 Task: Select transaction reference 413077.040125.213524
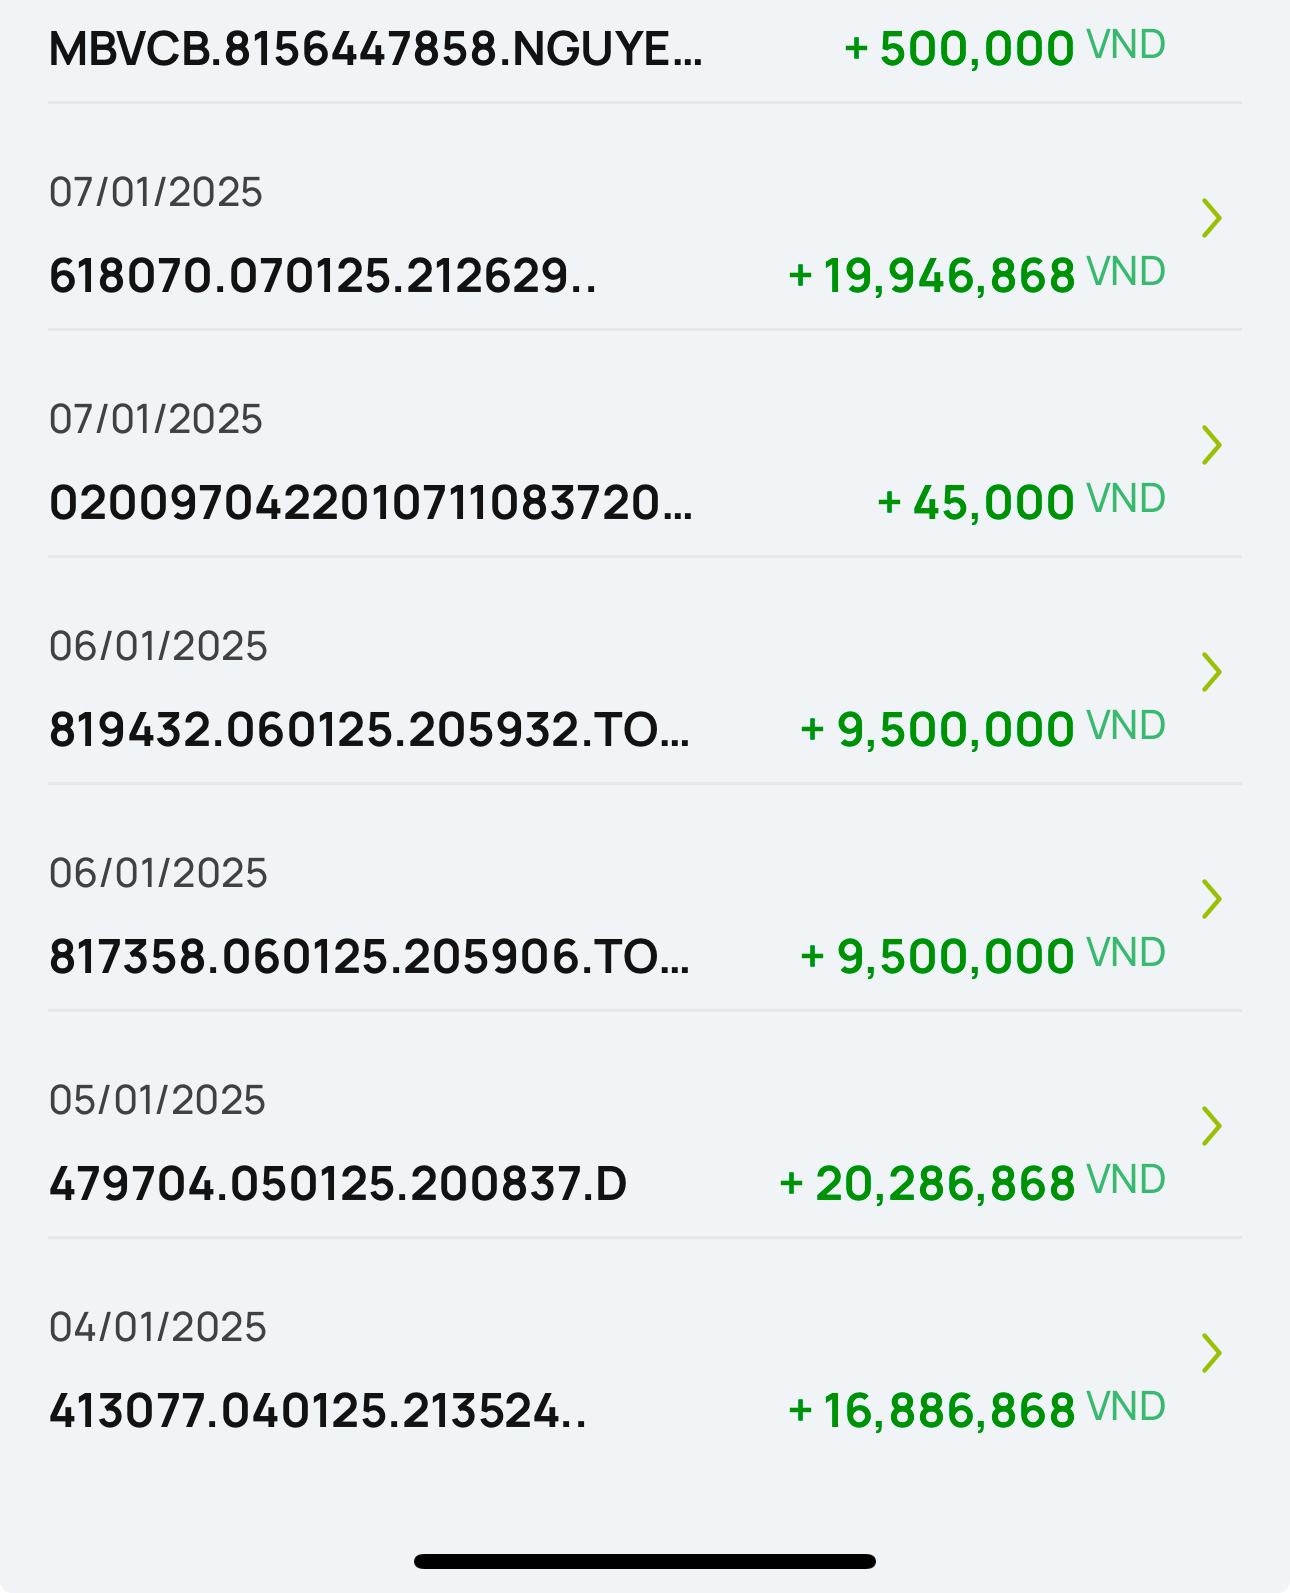(x=317, y=1411)
